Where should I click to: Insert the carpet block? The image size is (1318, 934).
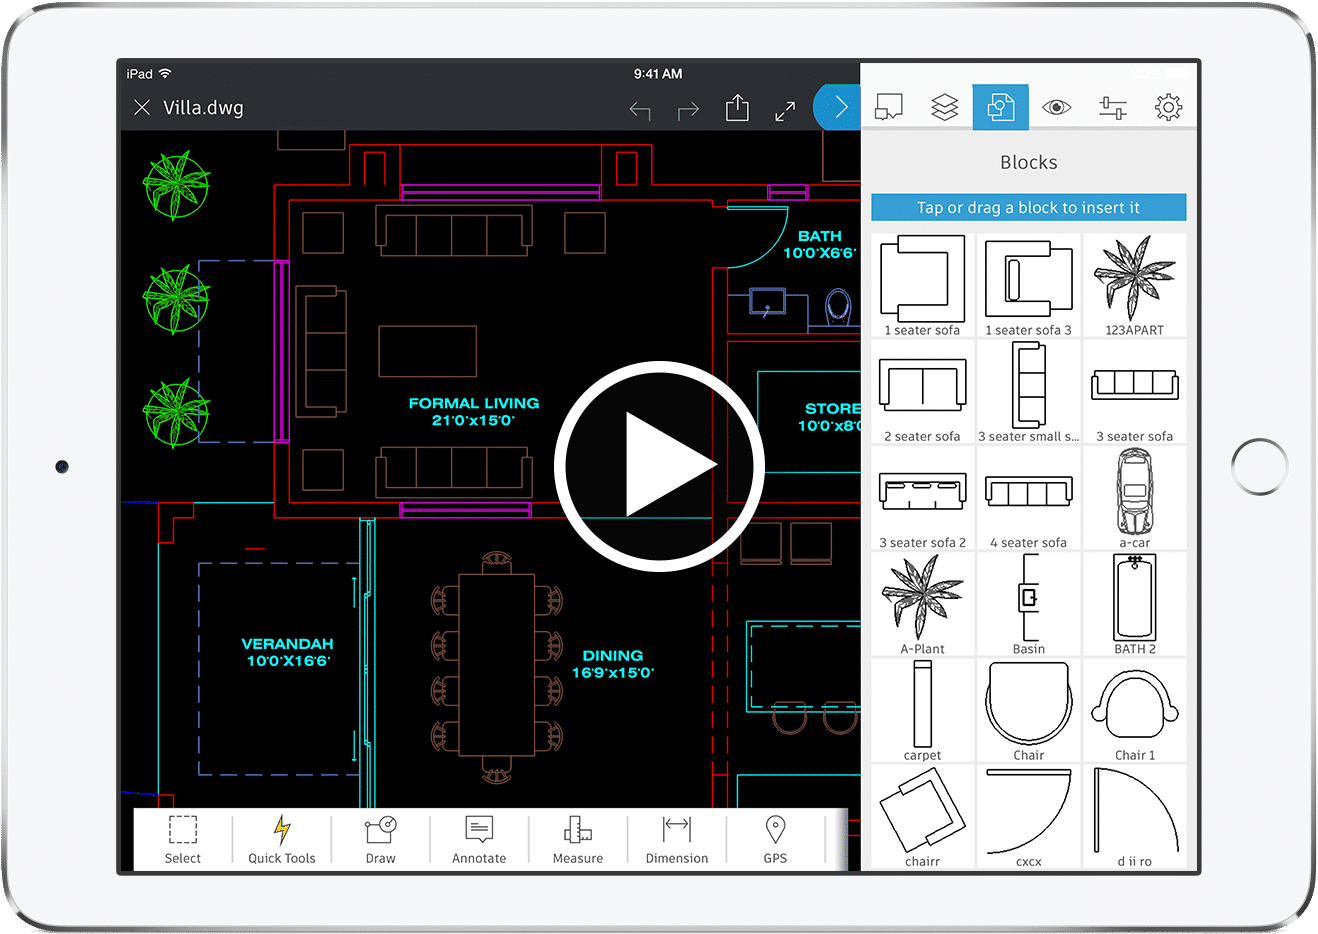point(922,710)
